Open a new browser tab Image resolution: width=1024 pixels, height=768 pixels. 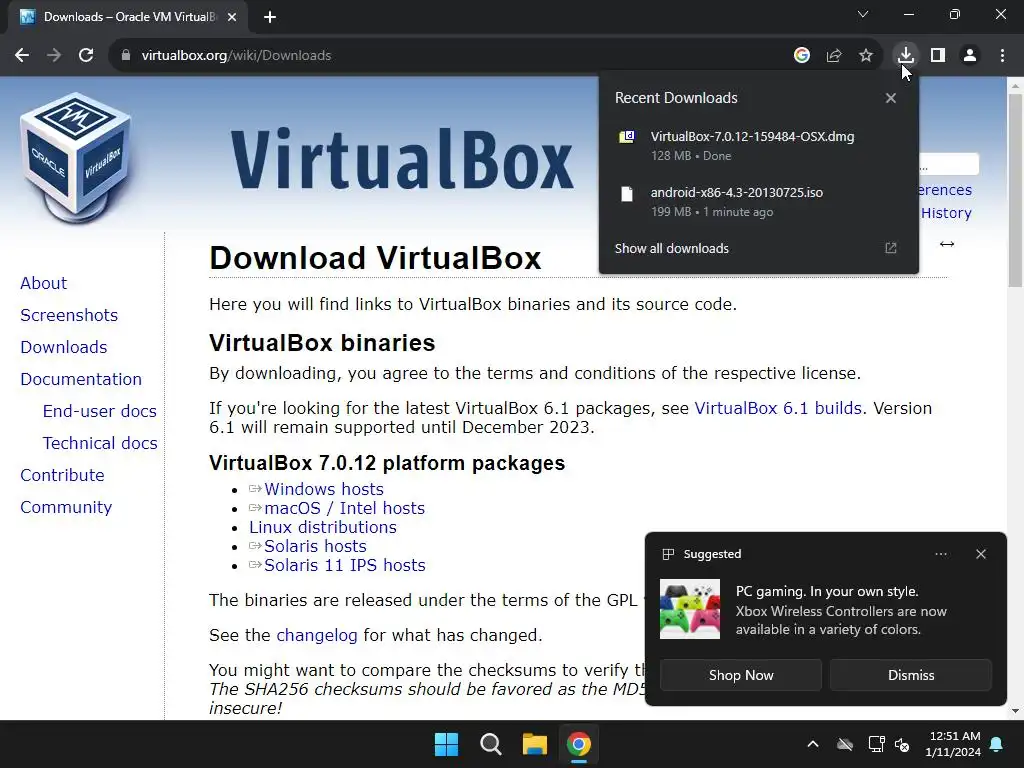tap(270, 17)
